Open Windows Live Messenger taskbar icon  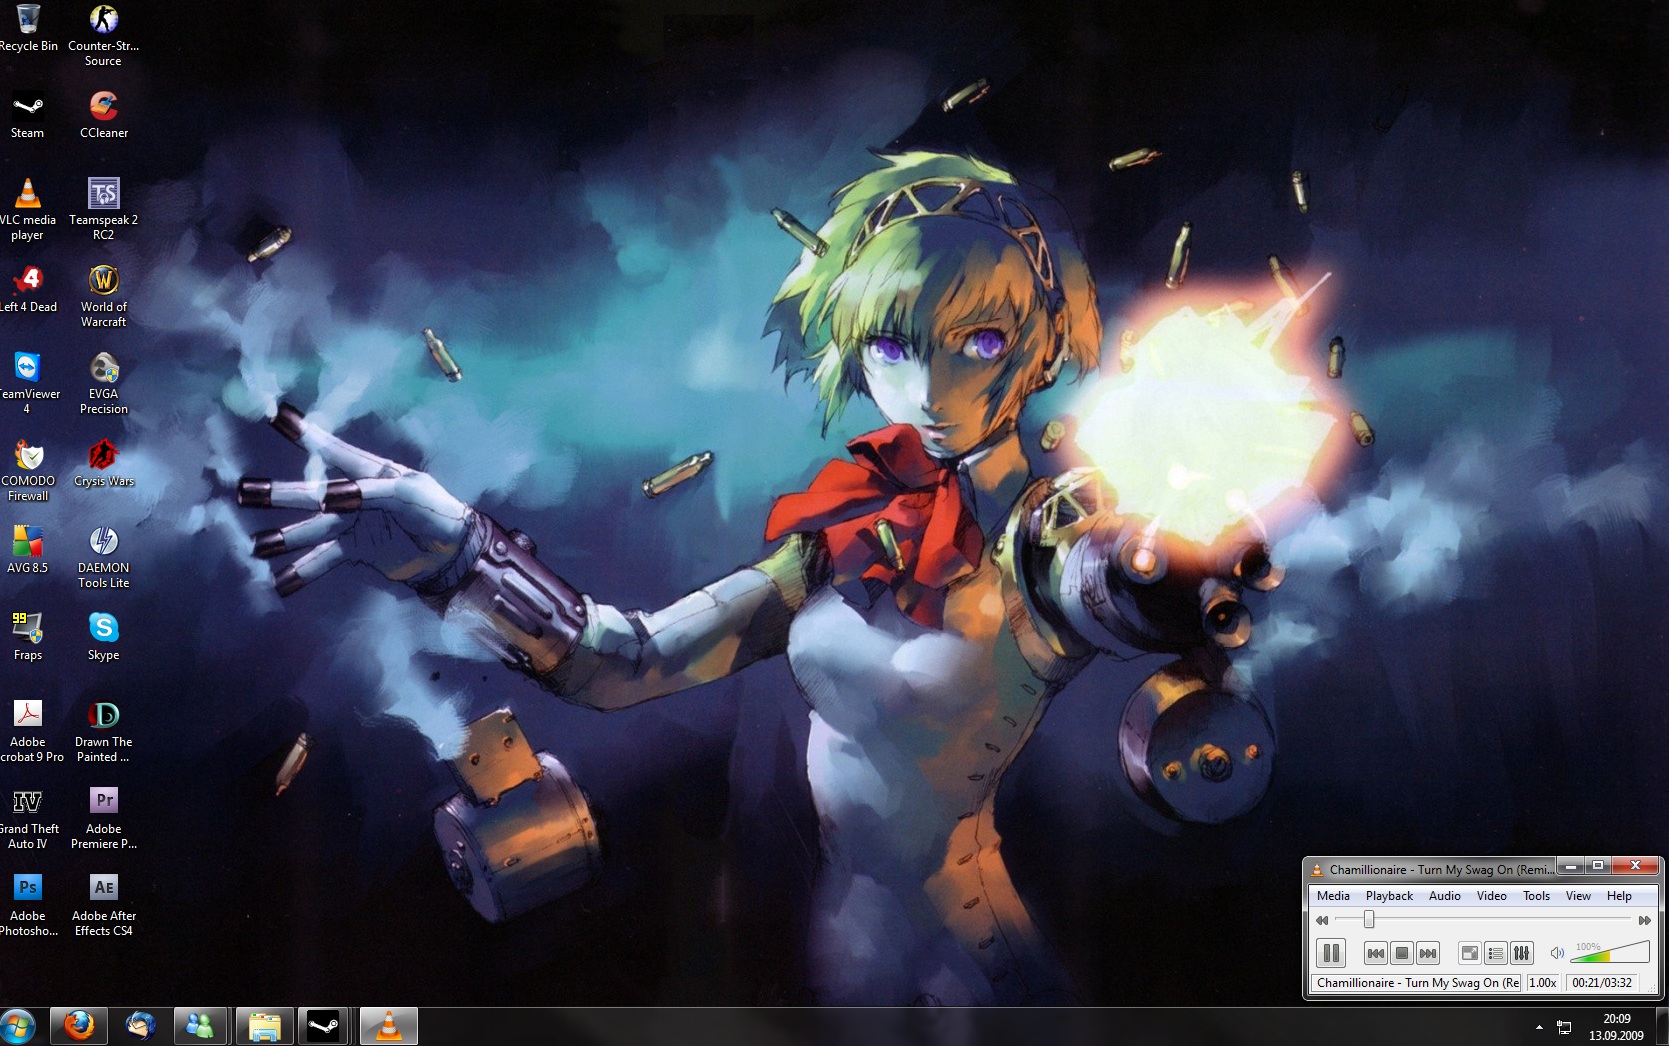[x=201, y=1026]
